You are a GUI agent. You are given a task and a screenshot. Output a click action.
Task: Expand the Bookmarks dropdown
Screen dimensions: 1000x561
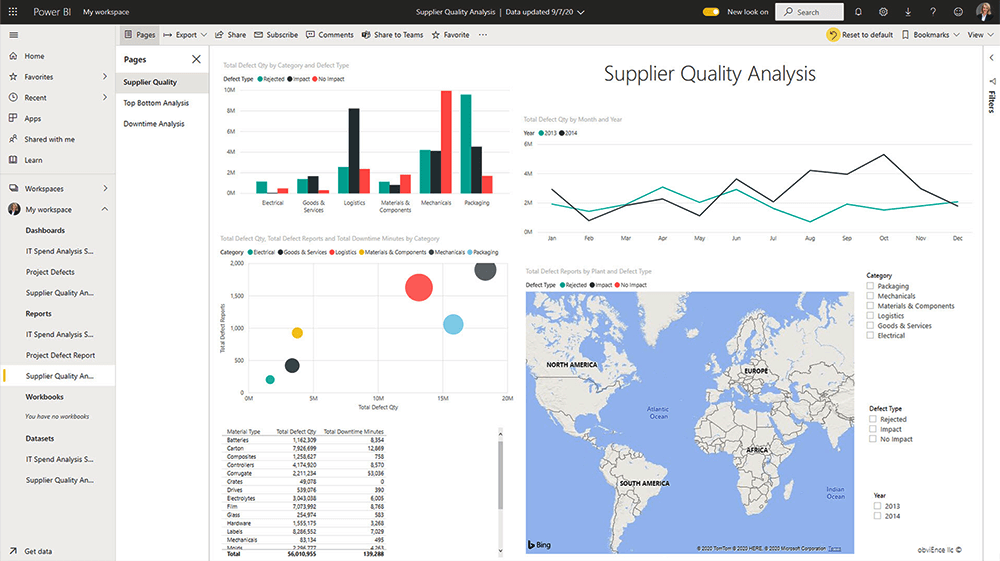point(930,35)
